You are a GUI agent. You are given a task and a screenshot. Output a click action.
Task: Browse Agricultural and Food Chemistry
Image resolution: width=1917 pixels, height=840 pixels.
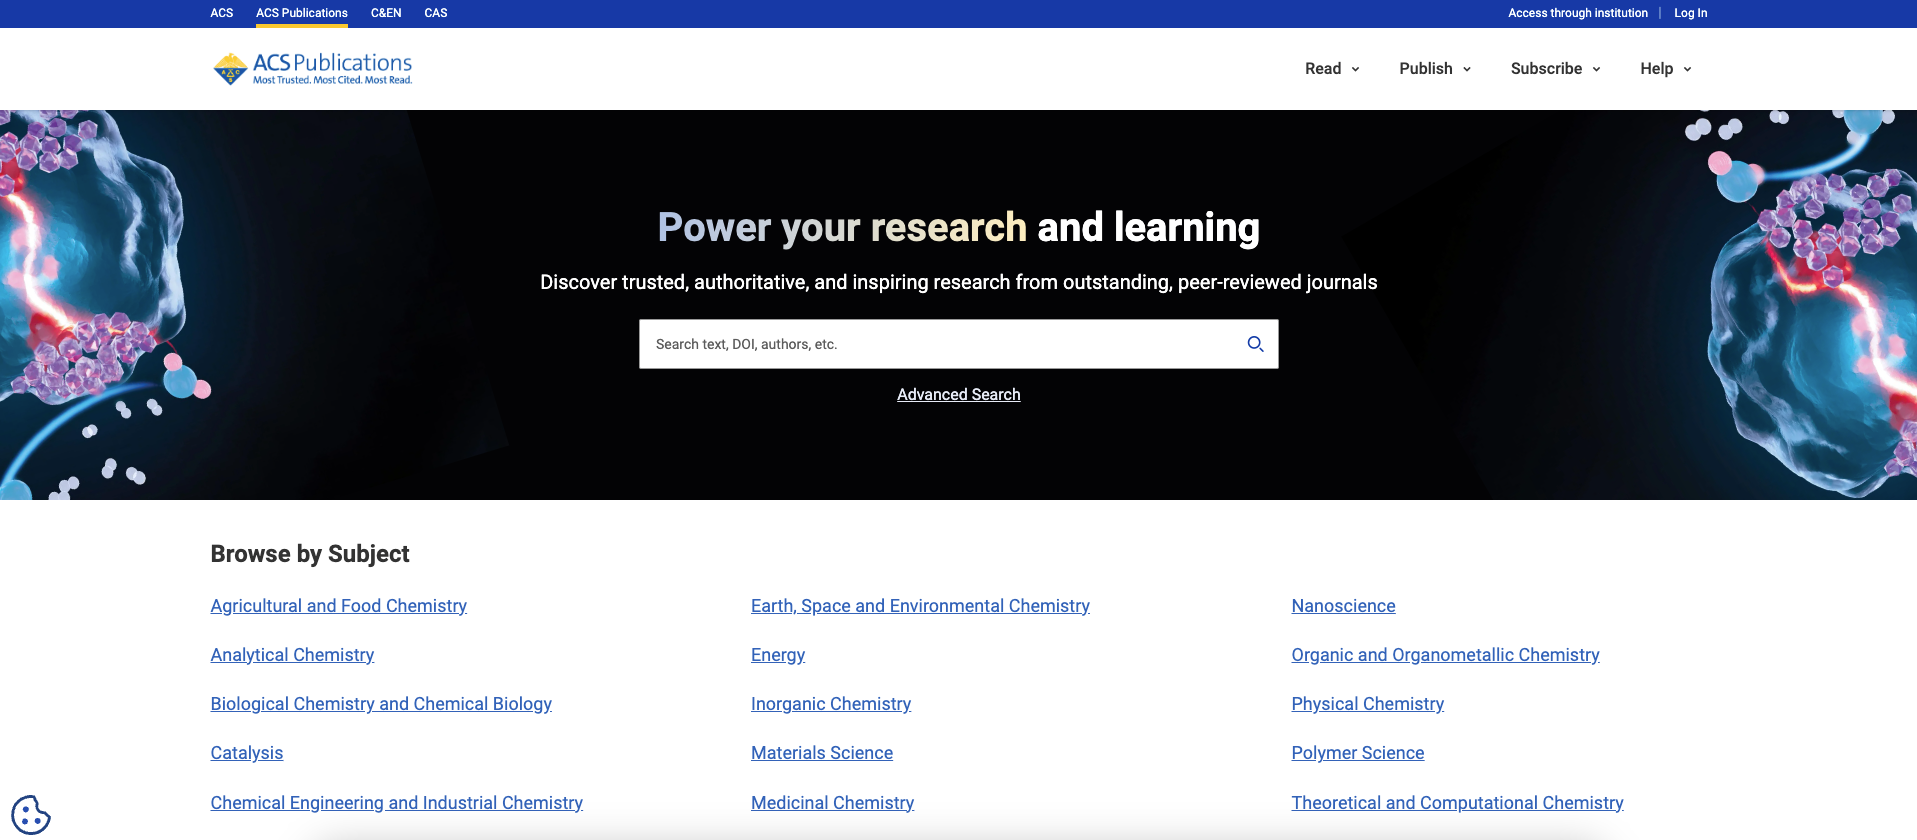339,606
